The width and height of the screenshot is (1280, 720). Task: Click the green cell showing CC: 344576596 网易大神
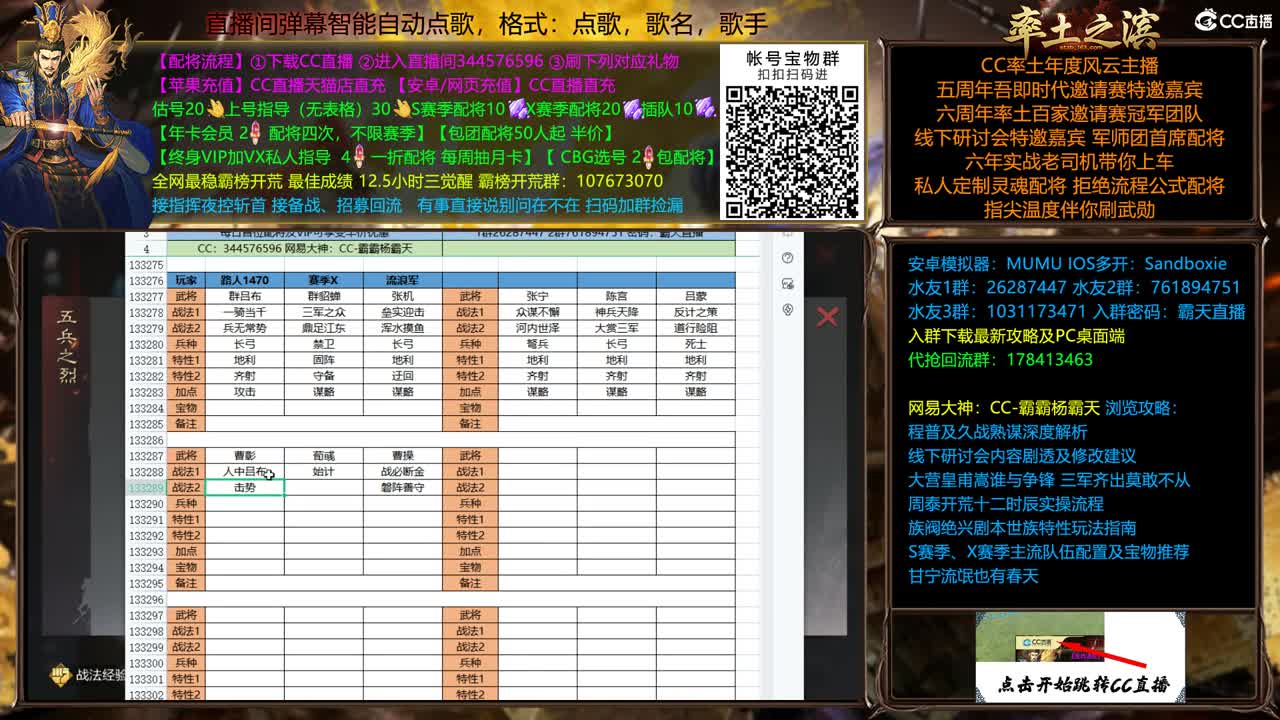[305, 250]
